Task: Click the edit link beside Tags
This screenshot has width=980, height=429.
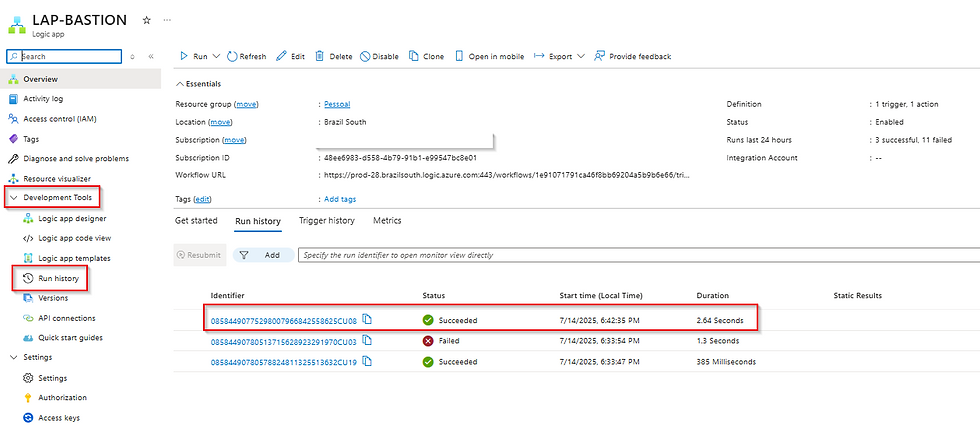Action: click(202, 199)
